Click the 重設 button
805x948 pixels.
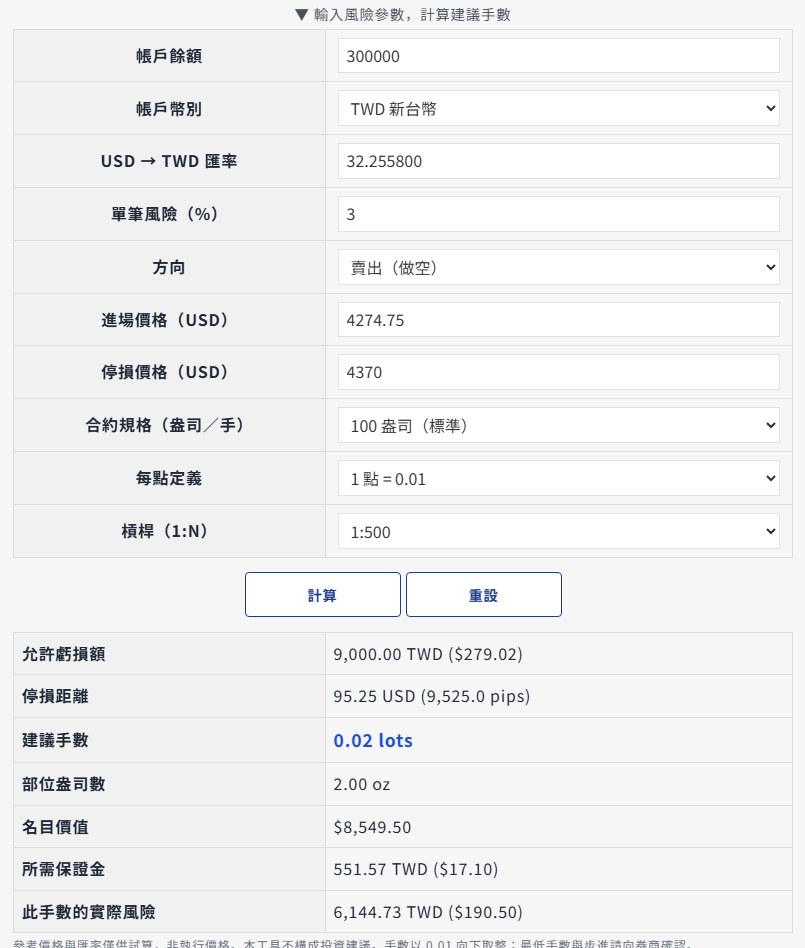[x=483, y=595]
